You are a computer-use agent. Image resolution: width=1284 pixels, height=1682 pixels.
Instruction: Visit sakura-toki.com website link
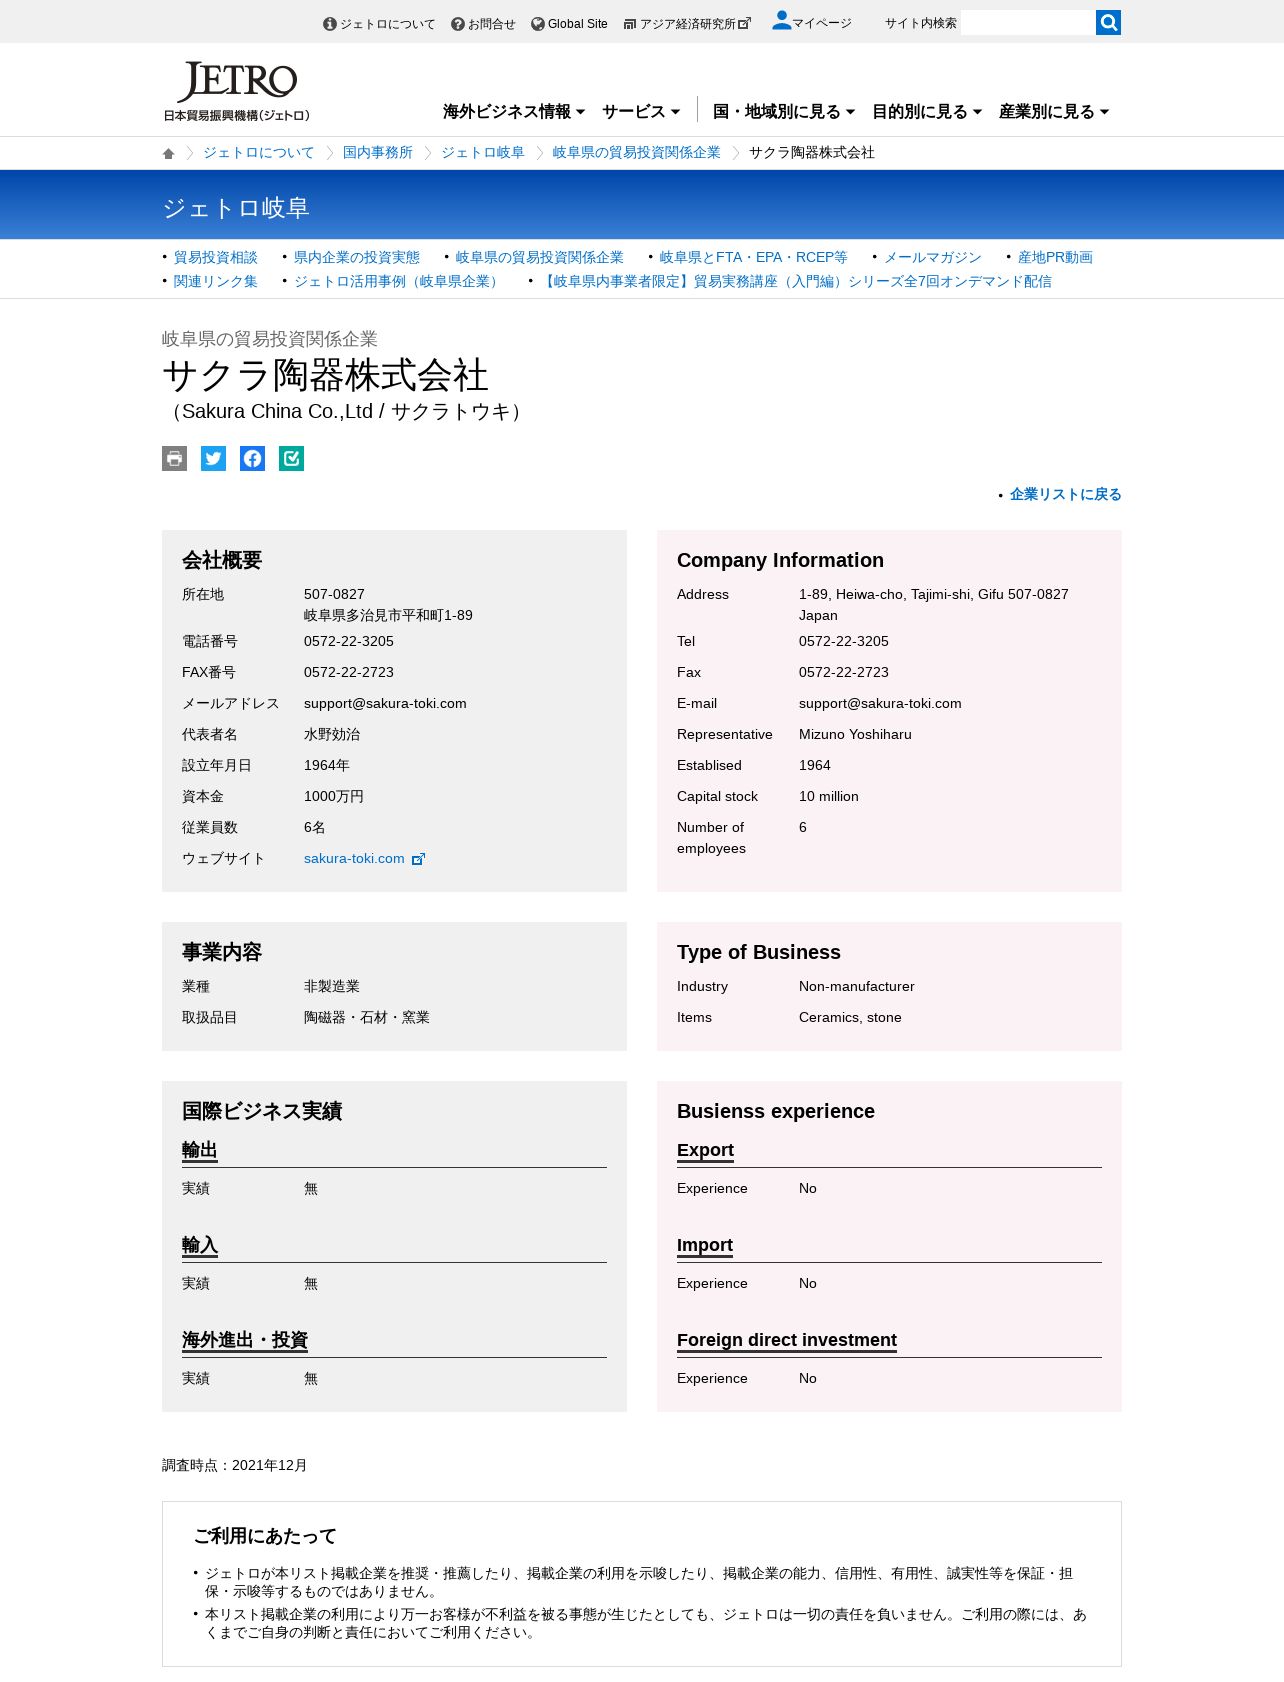pyautogui.click(x=354, y=859)
